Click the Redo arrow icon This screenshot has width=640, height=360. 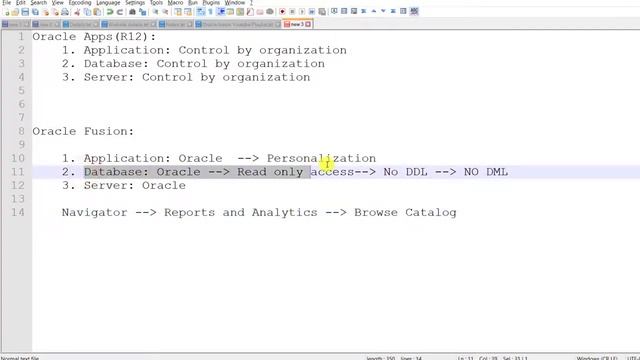pyautogui.click(x=120, y=12)
